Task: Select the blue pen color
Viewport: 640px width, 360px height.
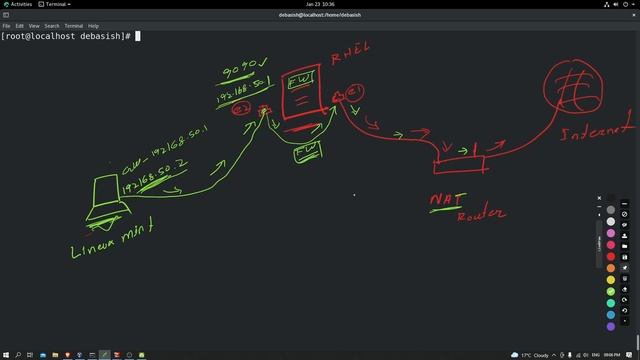Action: click(x=611, y=315)
